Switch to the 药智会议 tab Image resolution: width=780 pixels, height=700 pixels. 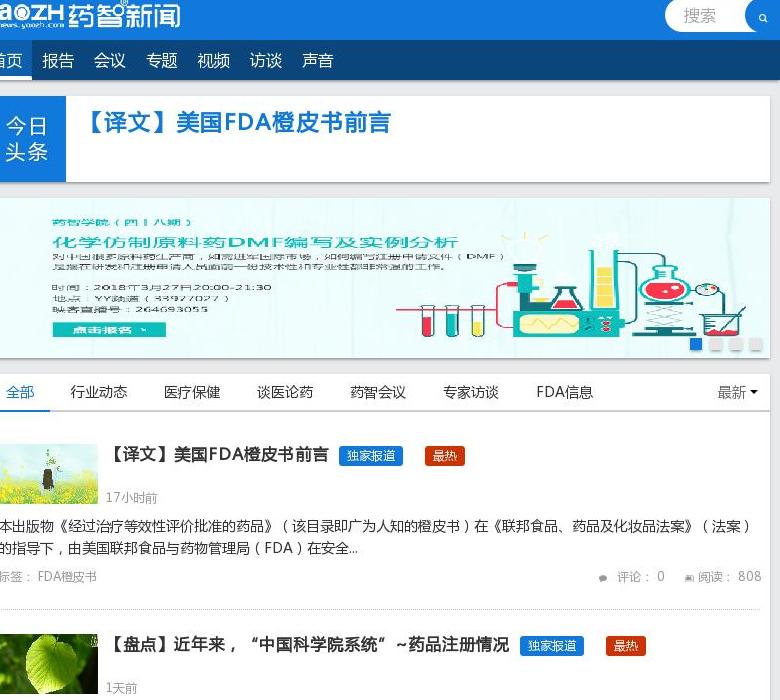(x=378, y=392)
